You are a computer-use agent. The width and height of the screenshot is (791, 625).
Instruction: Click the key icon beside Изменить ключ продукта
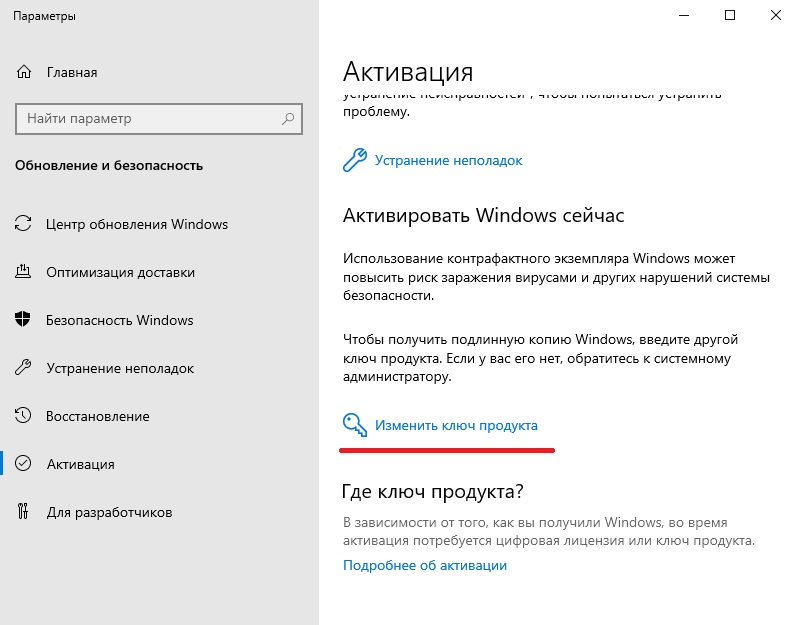tap(355, 426)
